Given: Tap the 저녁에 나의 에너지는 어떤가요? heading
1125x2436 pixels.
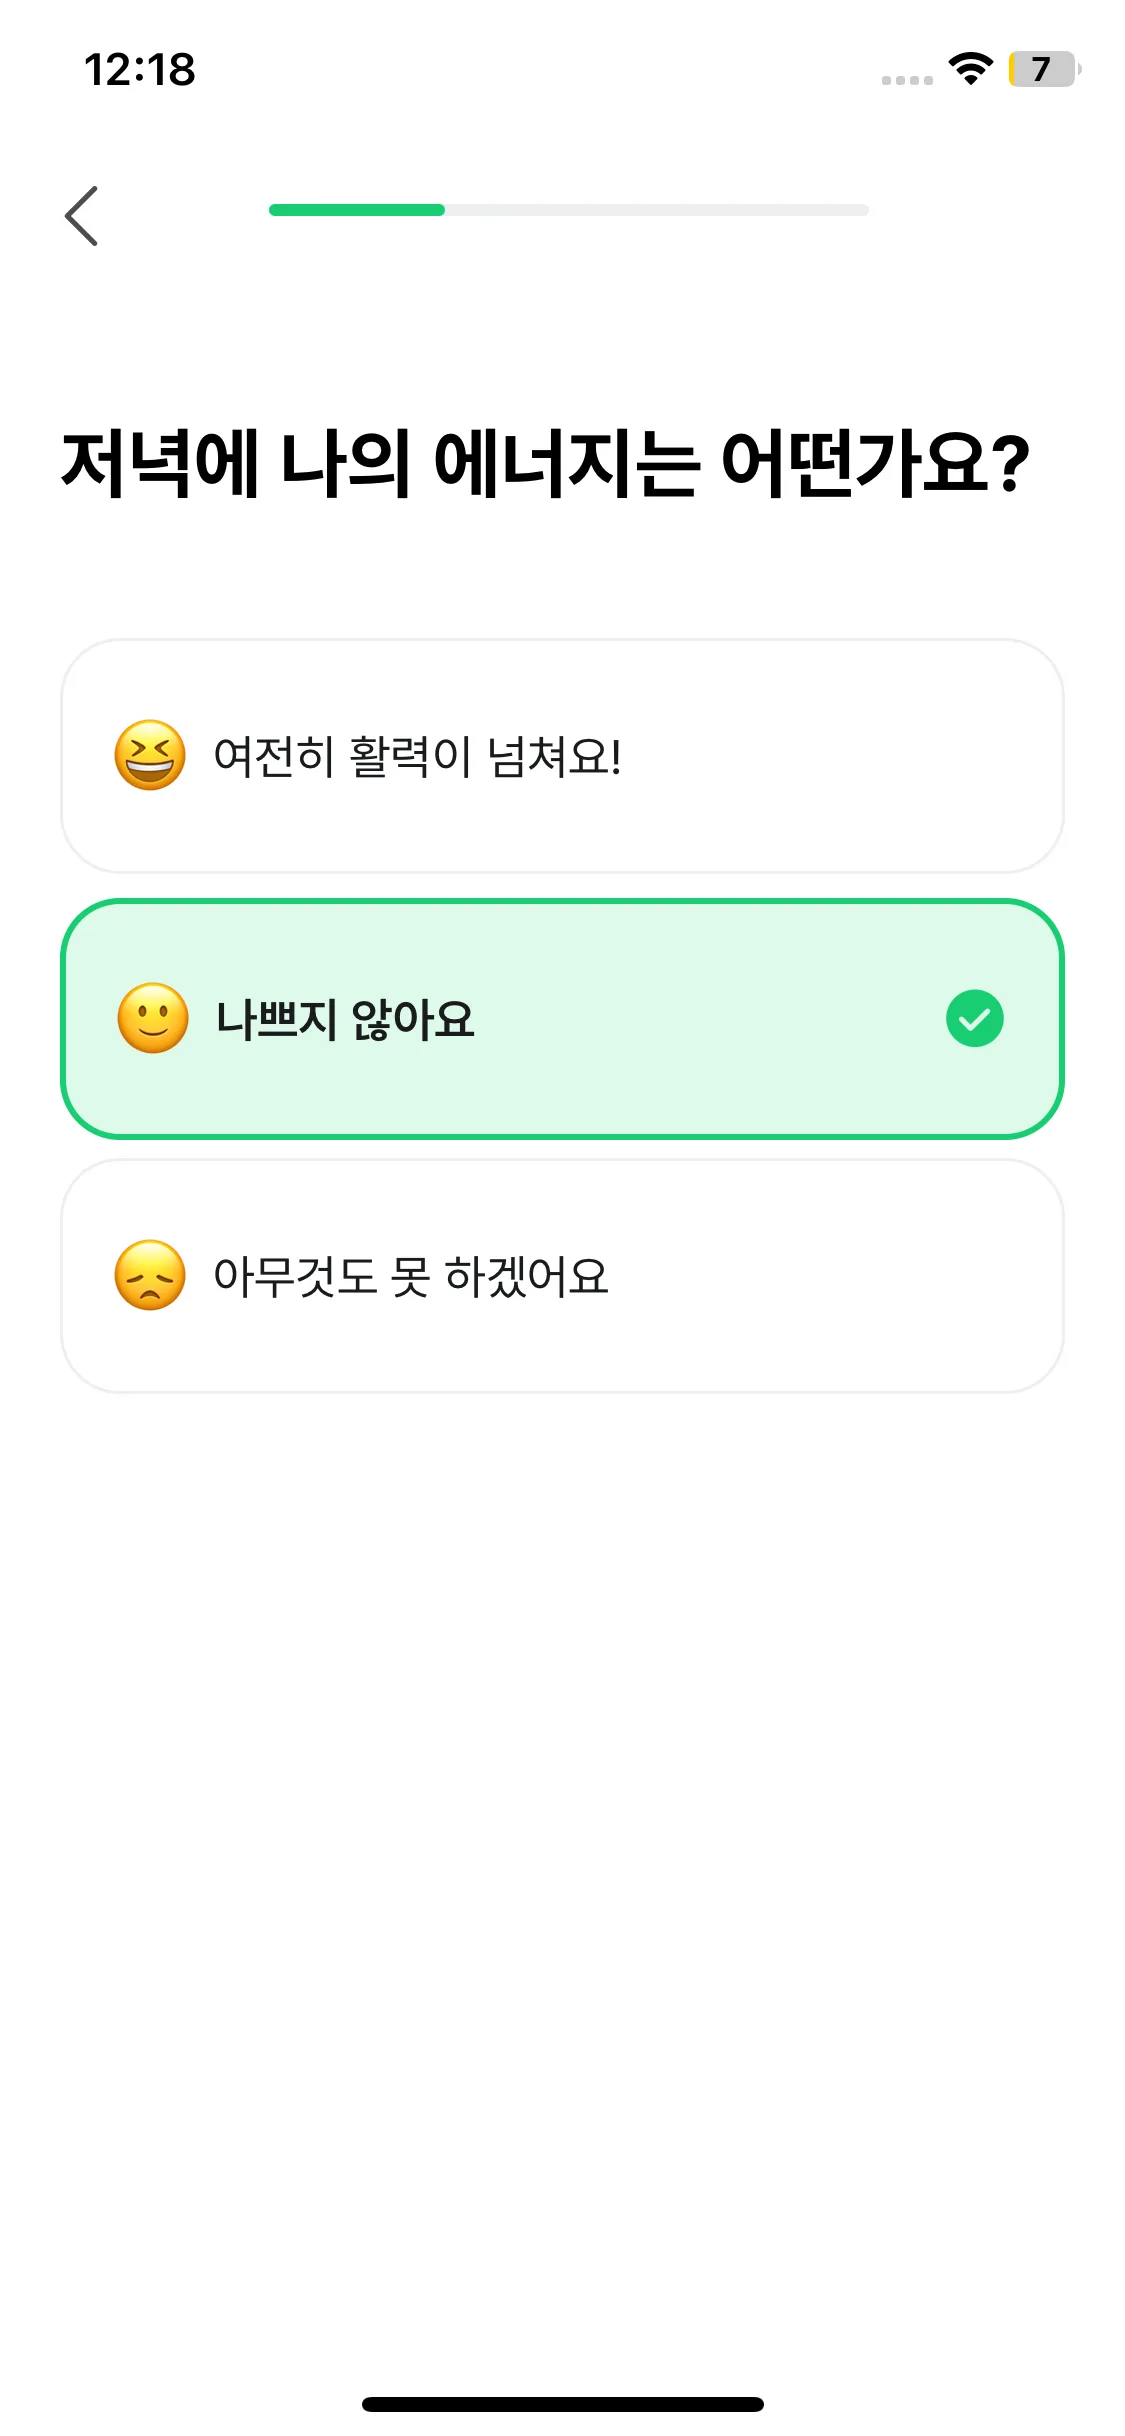Looking at the screenshot, I should 545,463.
